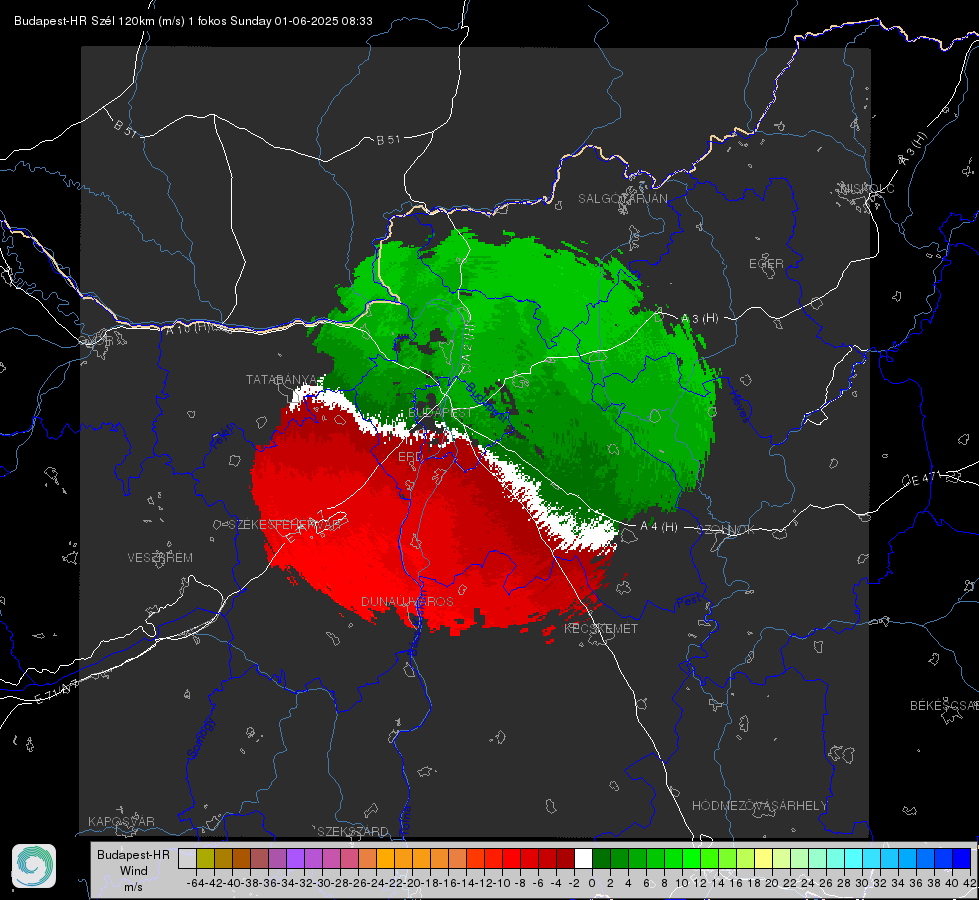The height and width of the screenshot is (900, 979).
Task: Select the HODMEZOVASARHELY label
Action: click(x=759, y=806)
